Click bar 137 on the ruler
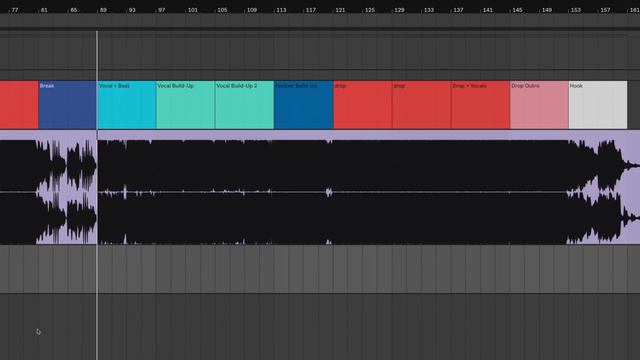This screenshot has height=360, width=640. coord(458,10)
